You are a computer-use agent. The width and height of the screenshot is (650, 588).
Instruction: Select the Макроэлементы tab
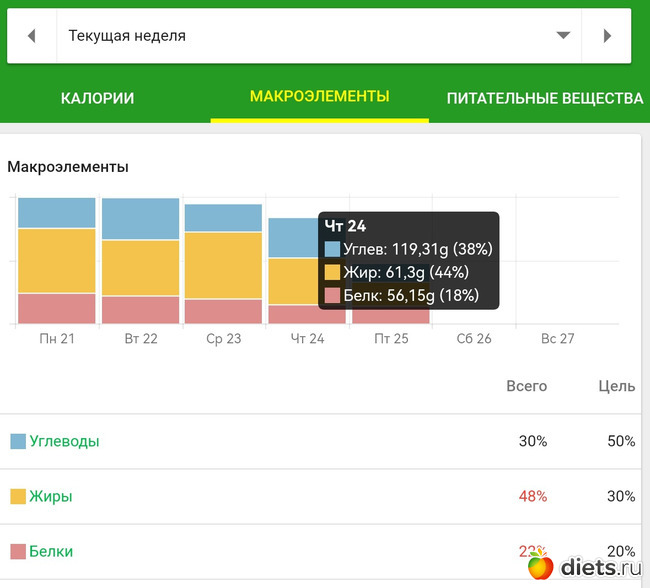pos(319,97)
